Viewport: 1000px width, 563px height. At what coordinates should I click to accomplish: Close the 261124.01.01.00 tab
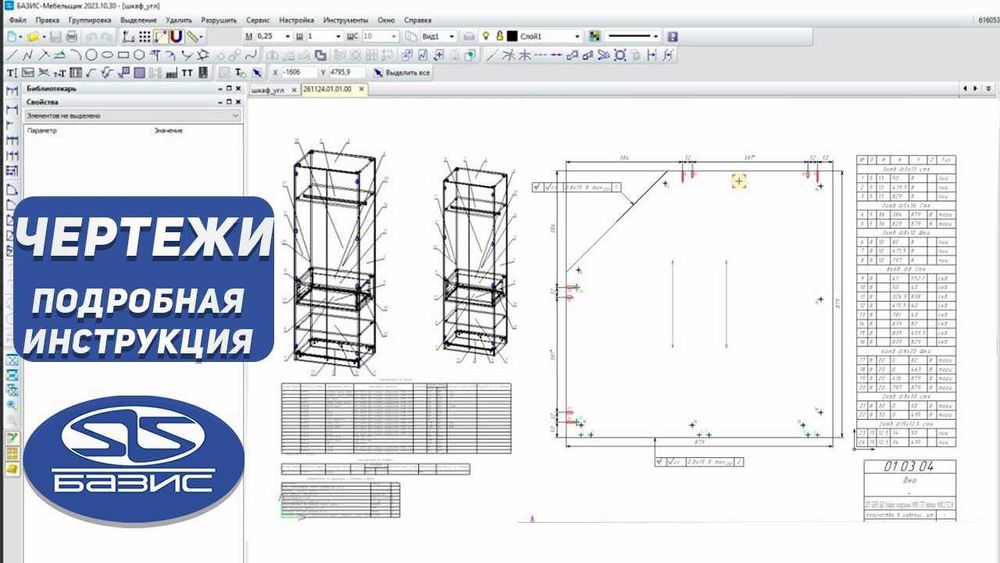361,89
